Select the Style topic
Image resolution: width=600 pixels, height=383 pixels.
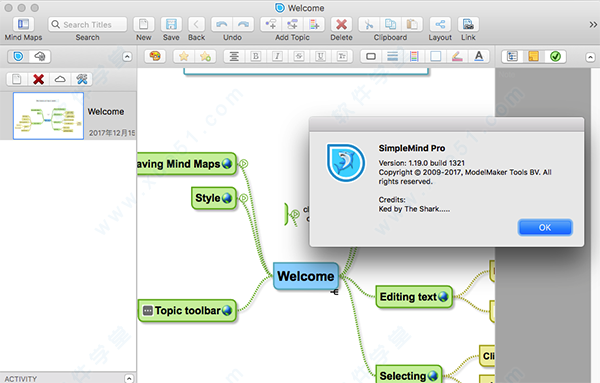coord(214,198)
